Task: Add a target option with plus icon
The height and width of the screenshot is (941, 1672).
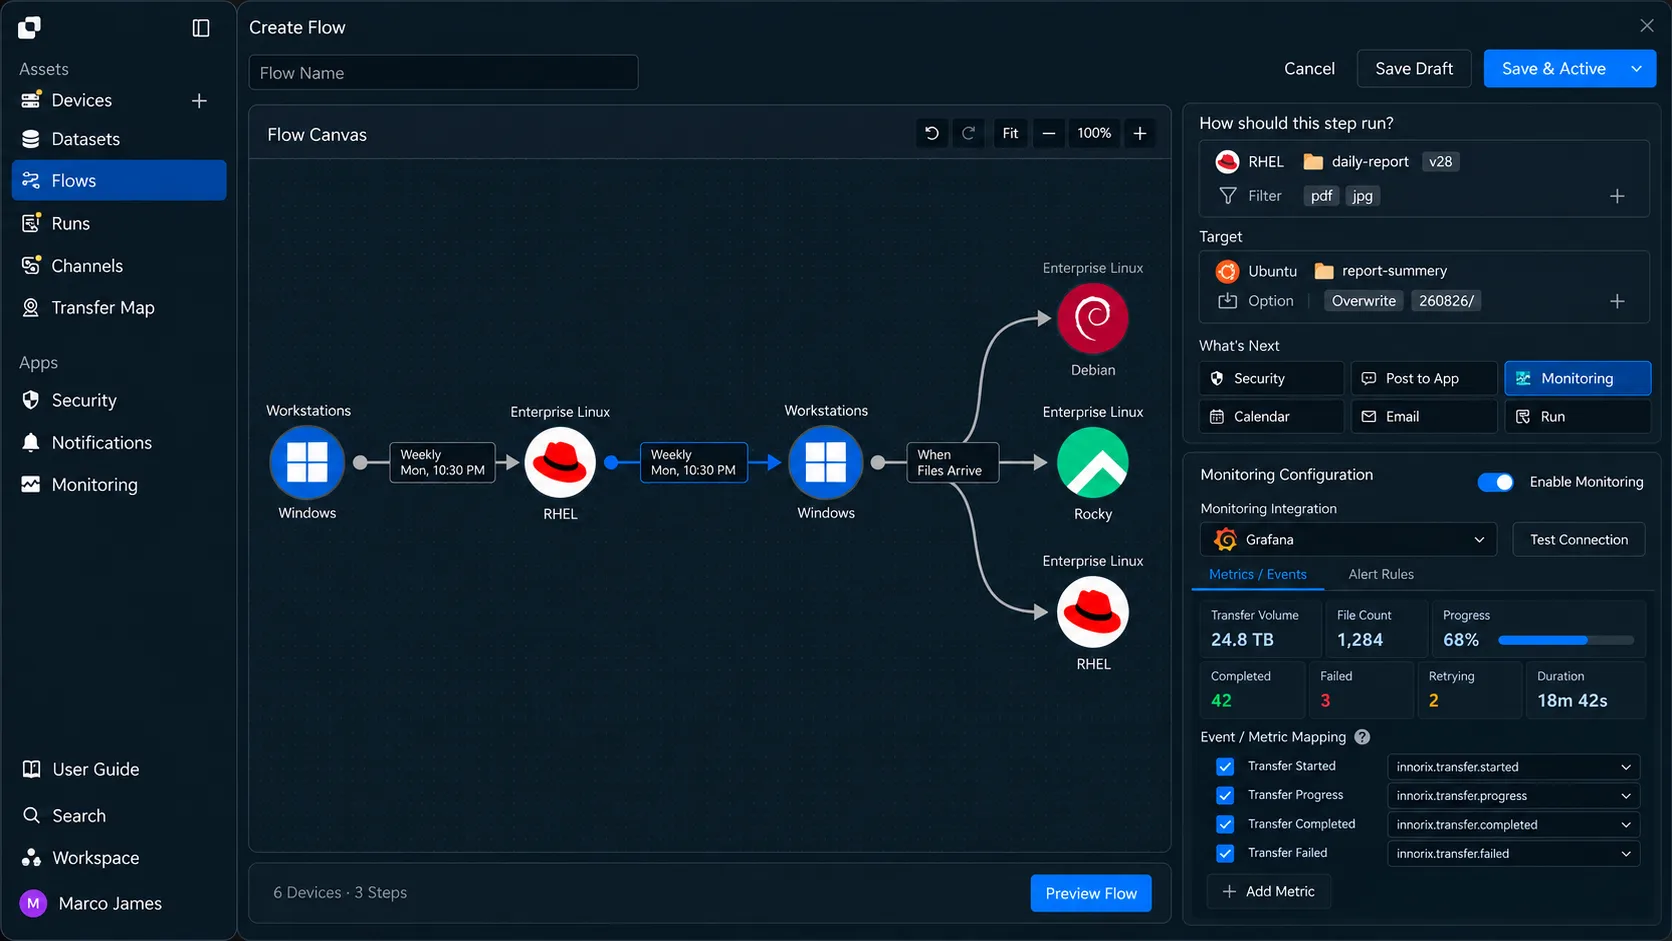Action: tap(1617, 301)
